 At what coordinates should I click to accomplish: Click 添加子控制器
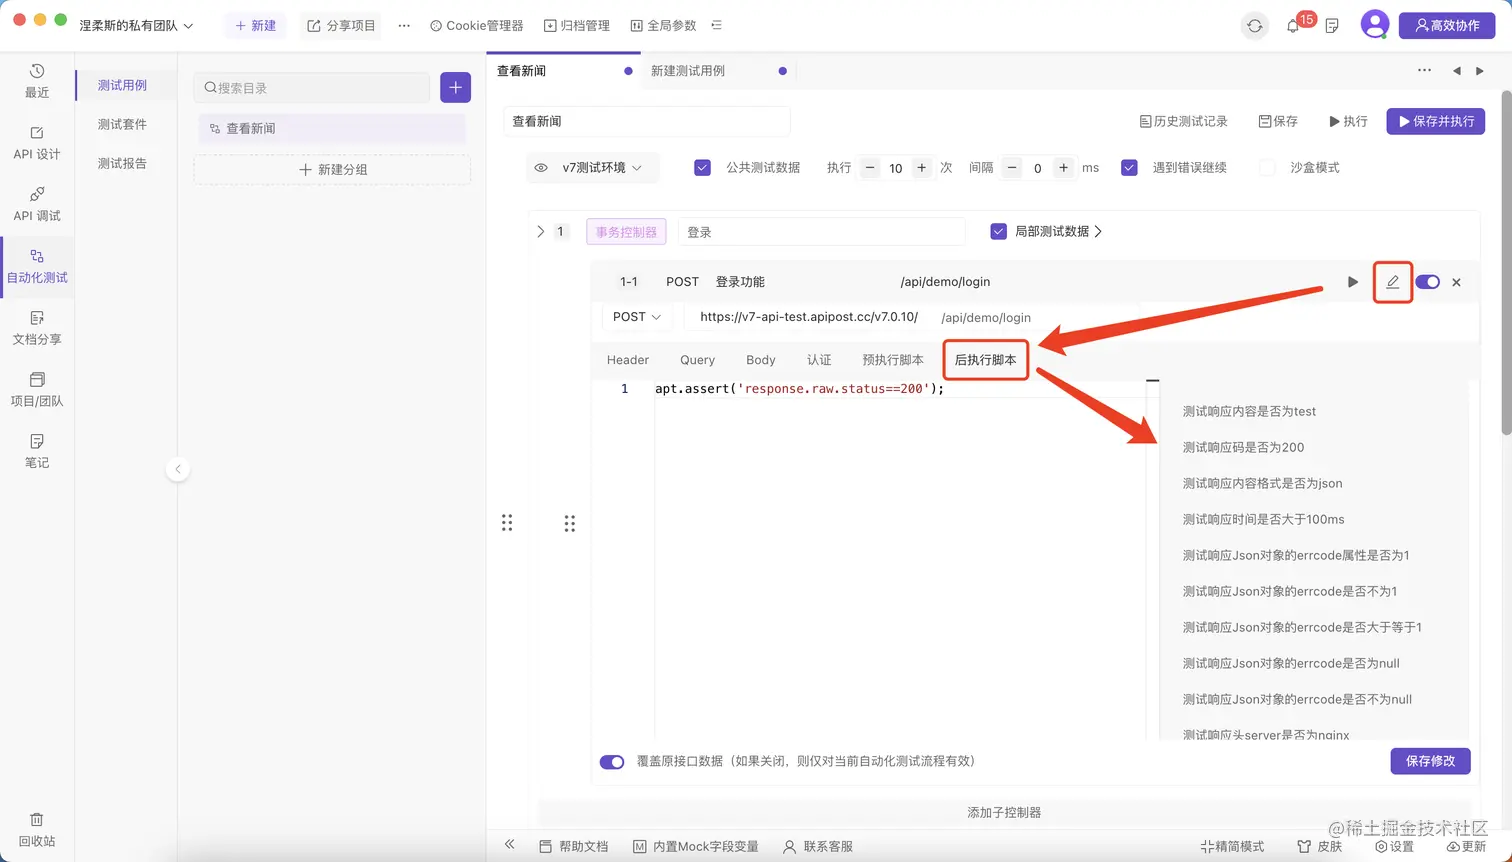[x=1004, y=812]
